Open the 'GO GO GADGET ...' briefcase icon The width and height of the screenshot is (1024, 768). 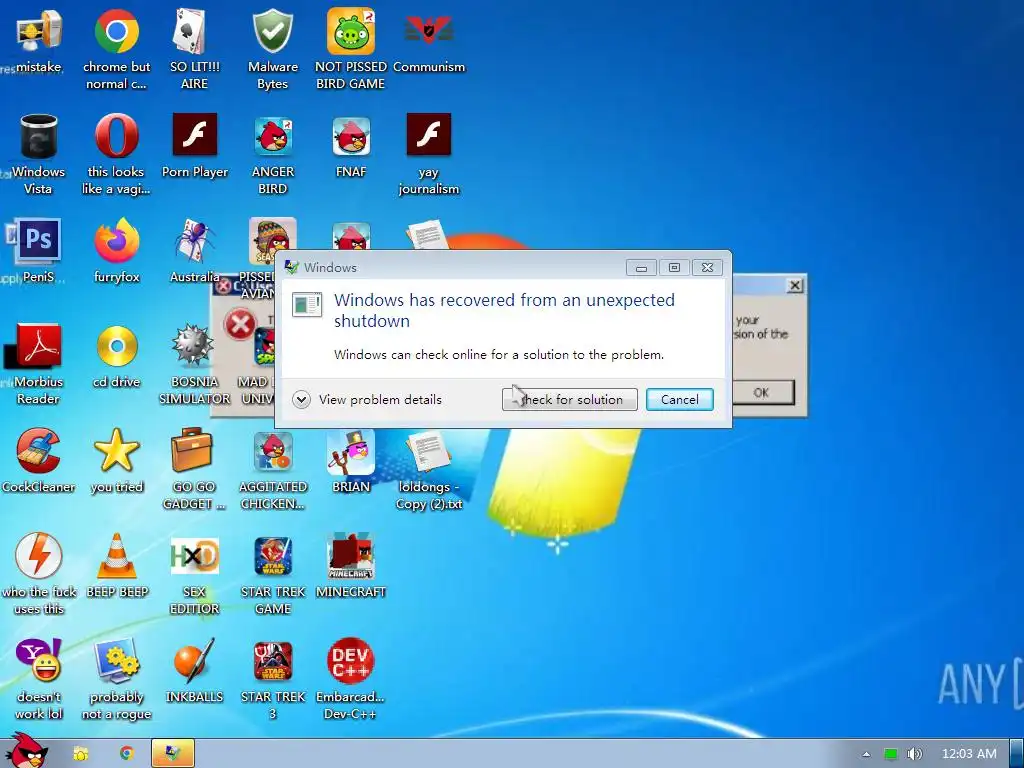point(192,451)
